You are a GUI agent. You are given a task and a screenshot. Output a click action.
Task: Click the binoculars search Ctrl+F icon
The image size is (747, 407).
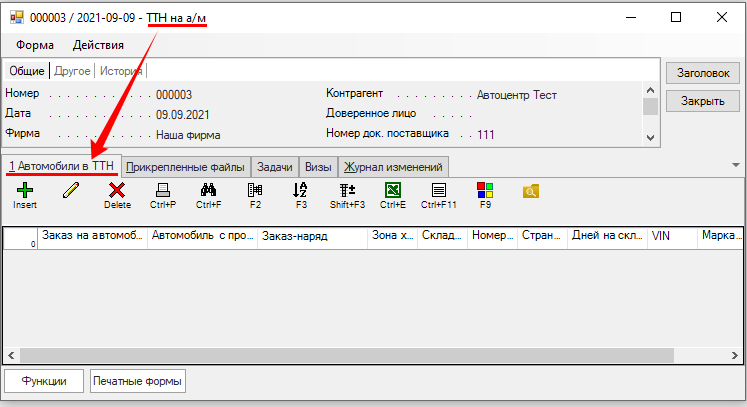(x=209, y=190)
